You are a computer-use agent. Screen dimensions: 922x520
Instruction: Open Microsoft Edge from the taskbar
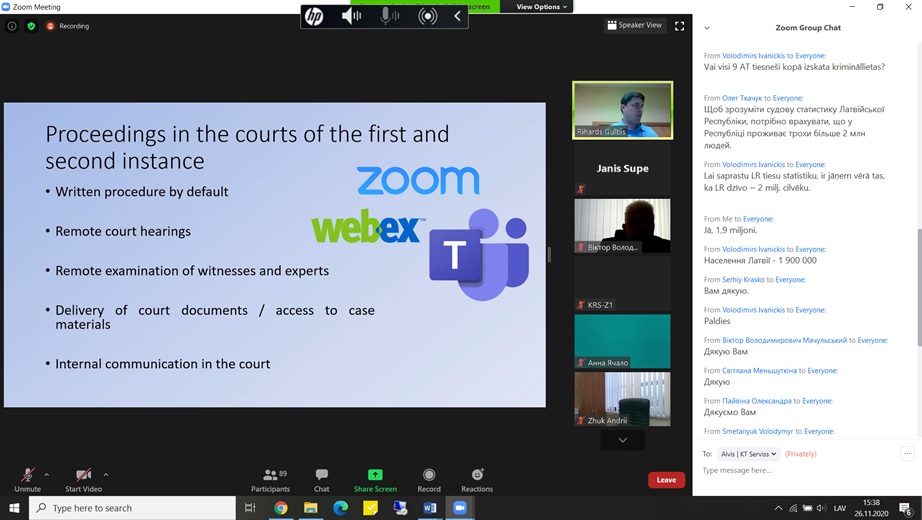click(x=340, y=508)
